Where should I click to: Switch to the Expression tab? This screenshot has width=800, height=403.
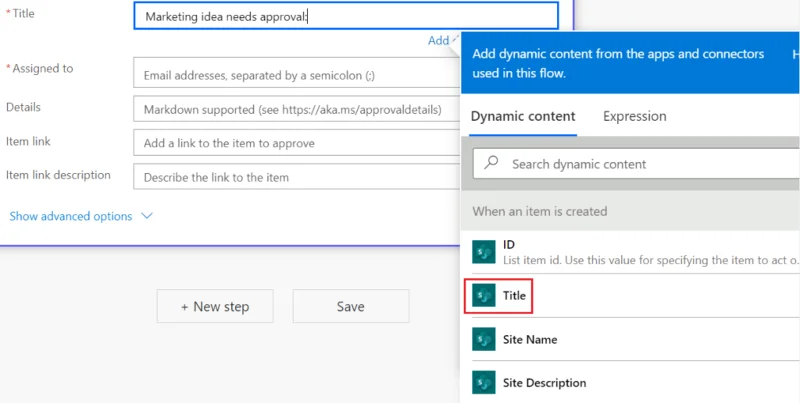coord(635,116)
